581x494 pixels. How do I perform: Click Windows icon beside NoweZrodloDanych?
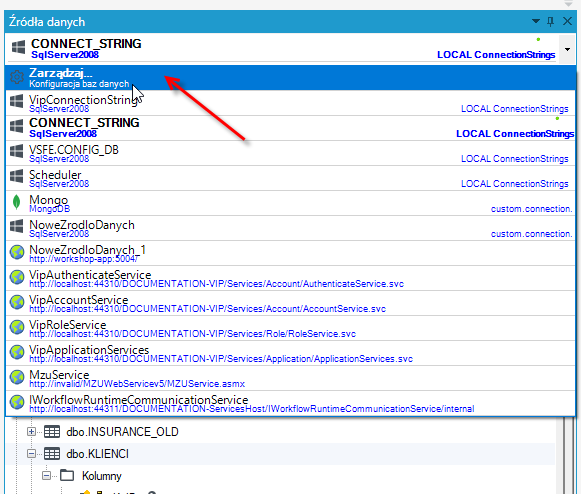click(x=17, y=226)
